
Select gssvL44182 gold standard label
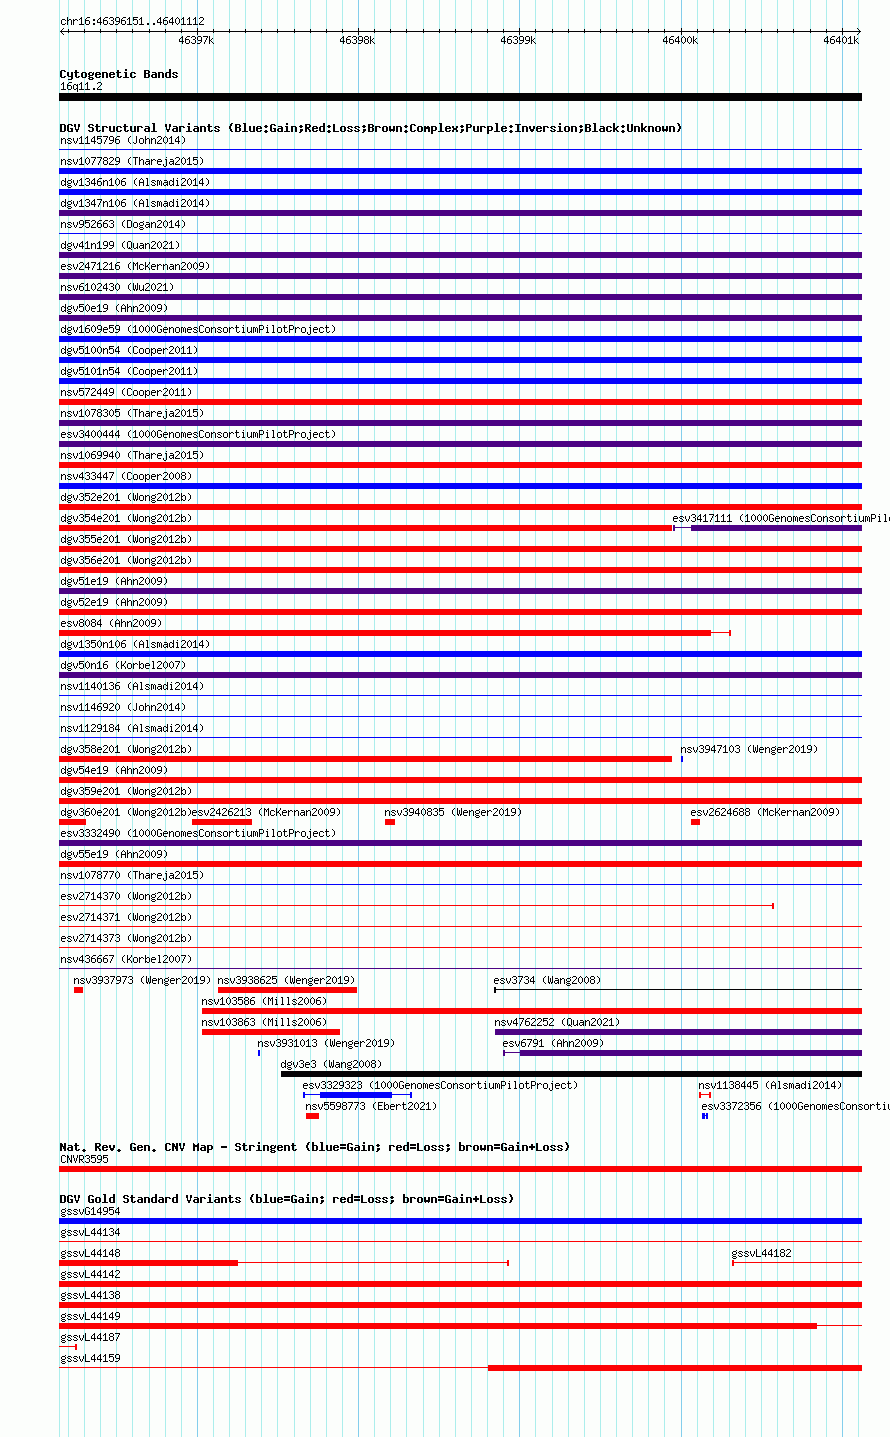coord(761,1254)
